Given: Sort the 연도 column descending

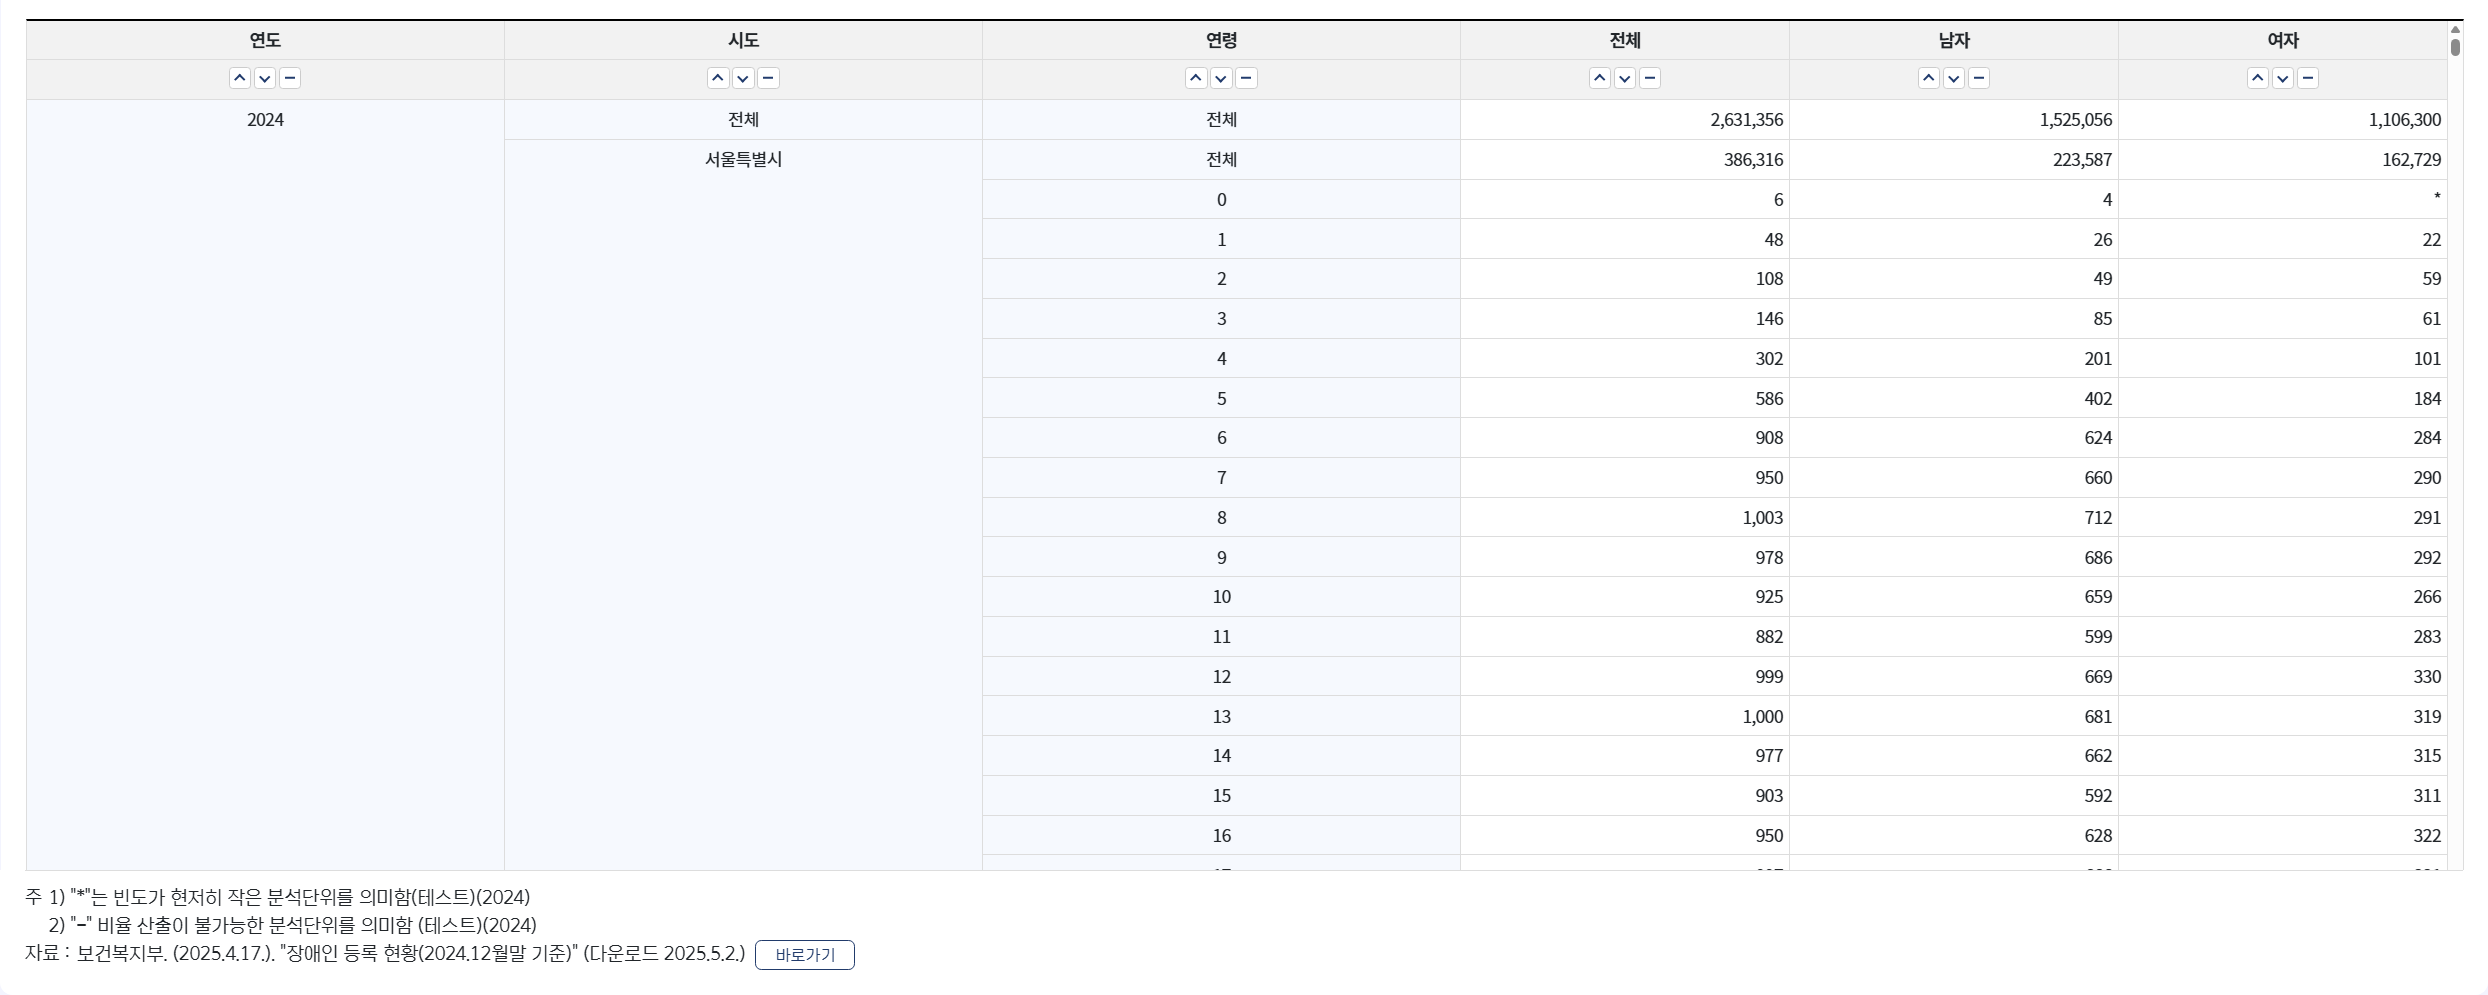Looking at the screenshot, I should click(x=265, y=78).
